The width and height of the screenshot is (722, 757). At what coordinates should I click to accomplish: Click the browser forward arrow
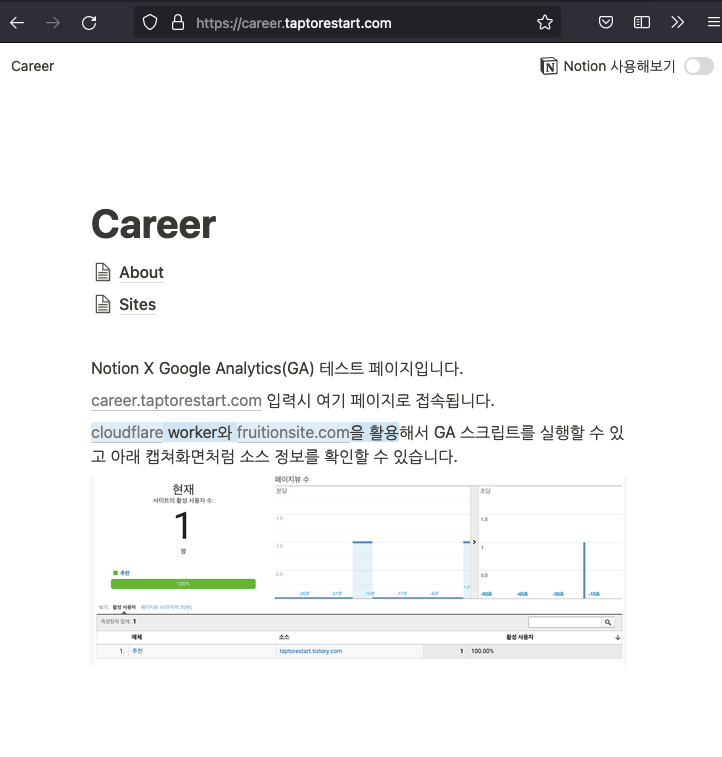click(x=53, y=23)
